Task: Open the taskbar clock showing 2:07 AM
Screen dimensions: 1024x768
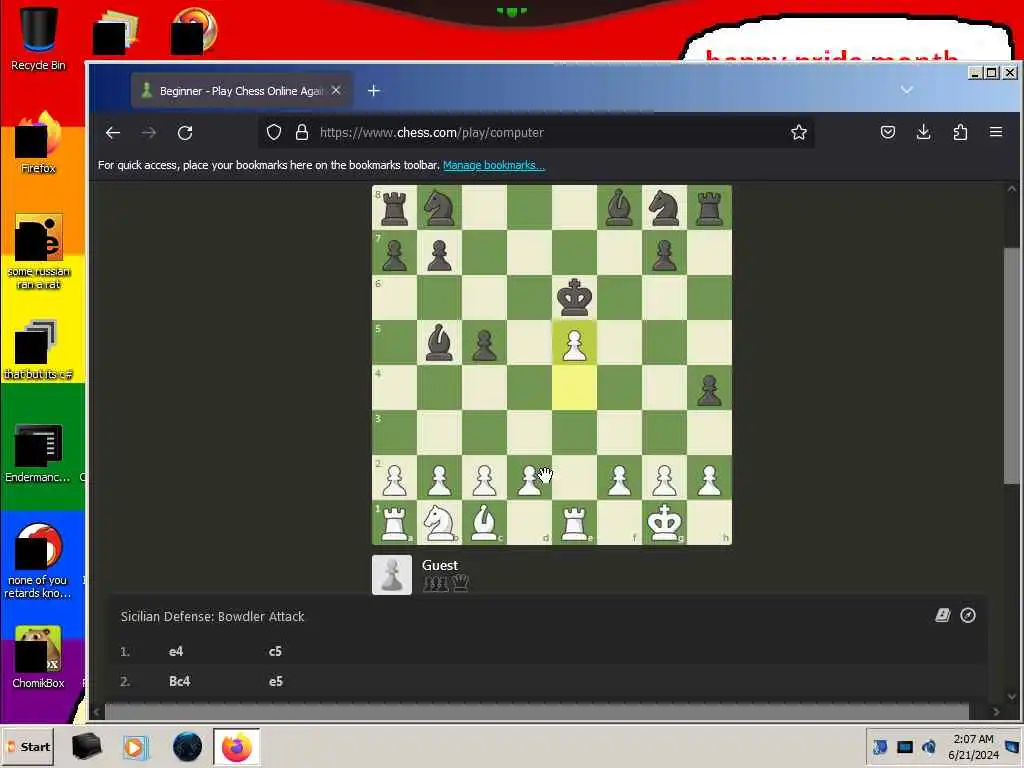Action: [x=973, y=746]
